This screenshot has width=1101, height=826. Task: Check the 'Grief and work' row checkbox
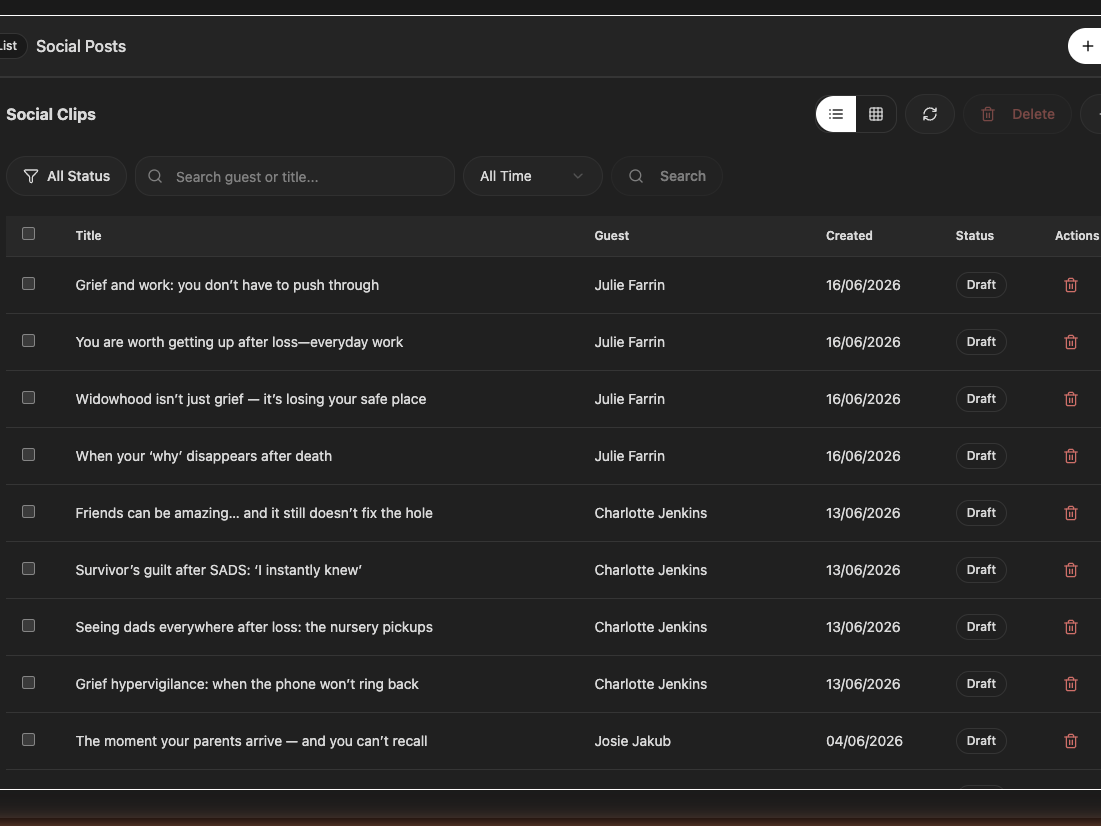click(28, 284)
